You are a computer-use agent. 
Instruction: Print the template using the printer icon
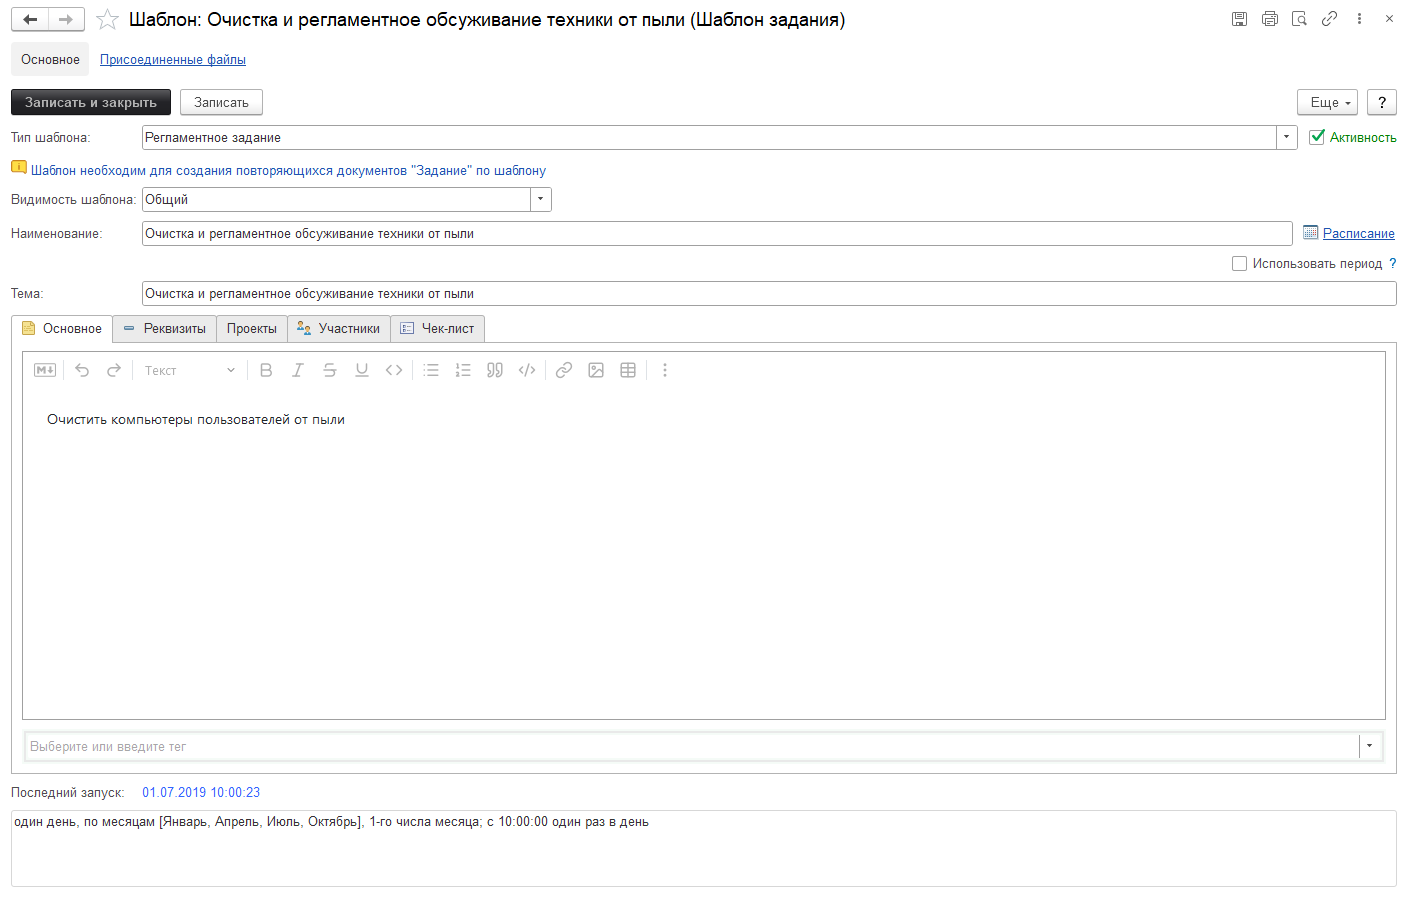(x=1270, y=19)
